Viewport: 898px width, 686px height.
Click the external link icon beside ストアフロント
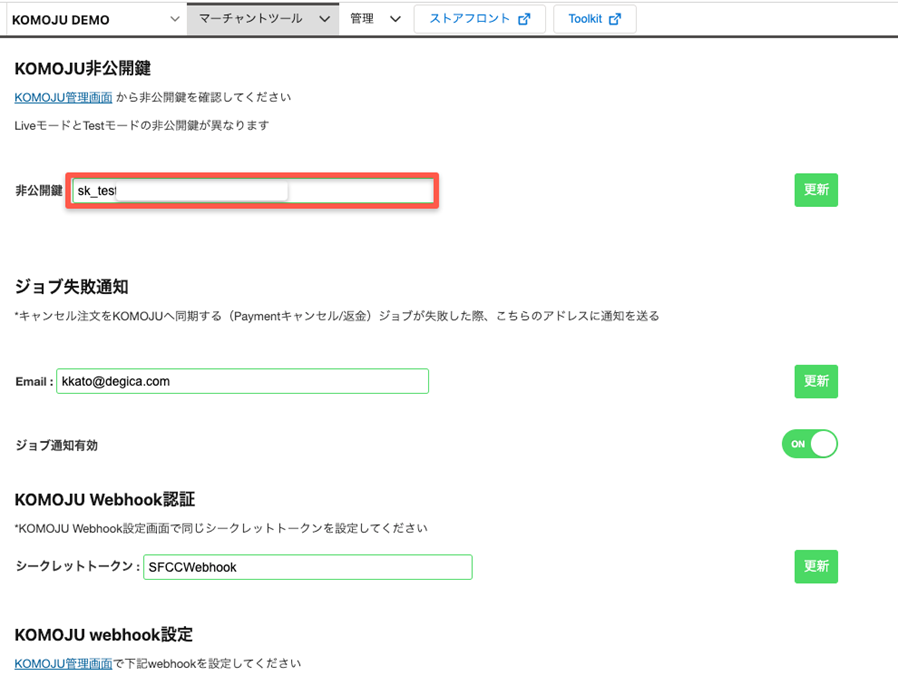(x=524, y=19)
